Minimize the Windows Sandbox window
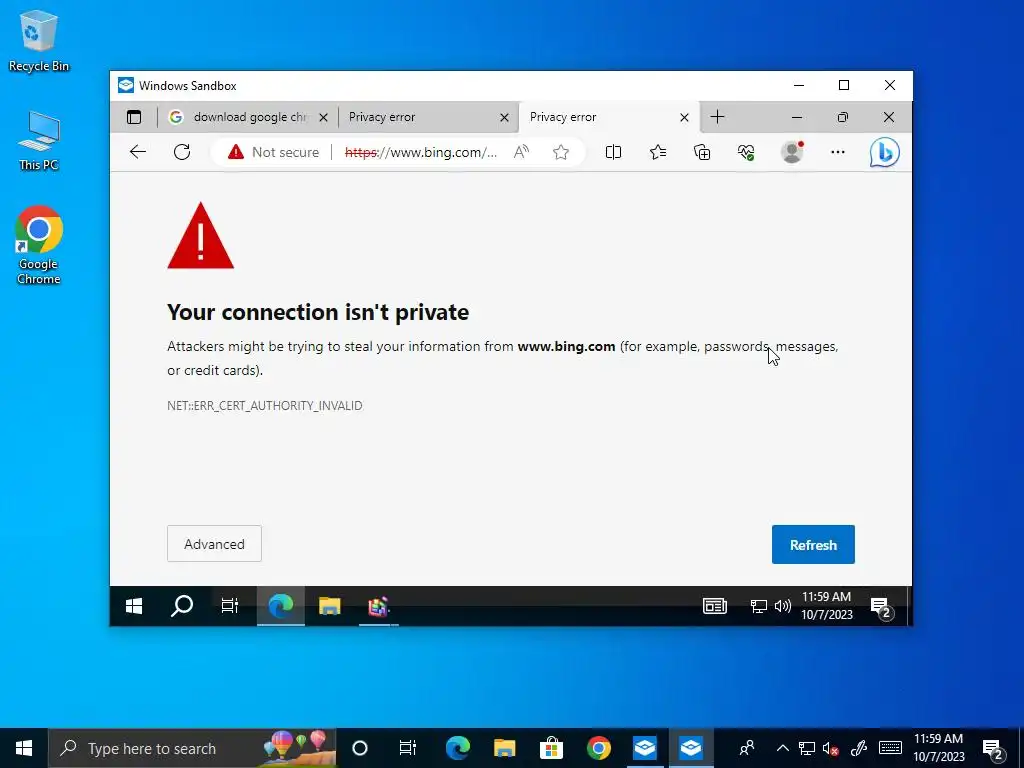 click(799, 86)
